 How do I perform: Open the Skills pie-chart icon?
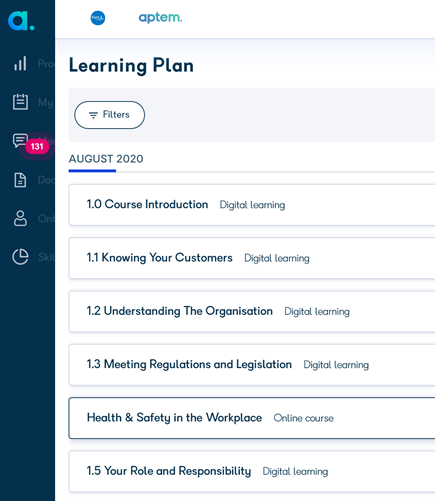[x=20, y=257]
